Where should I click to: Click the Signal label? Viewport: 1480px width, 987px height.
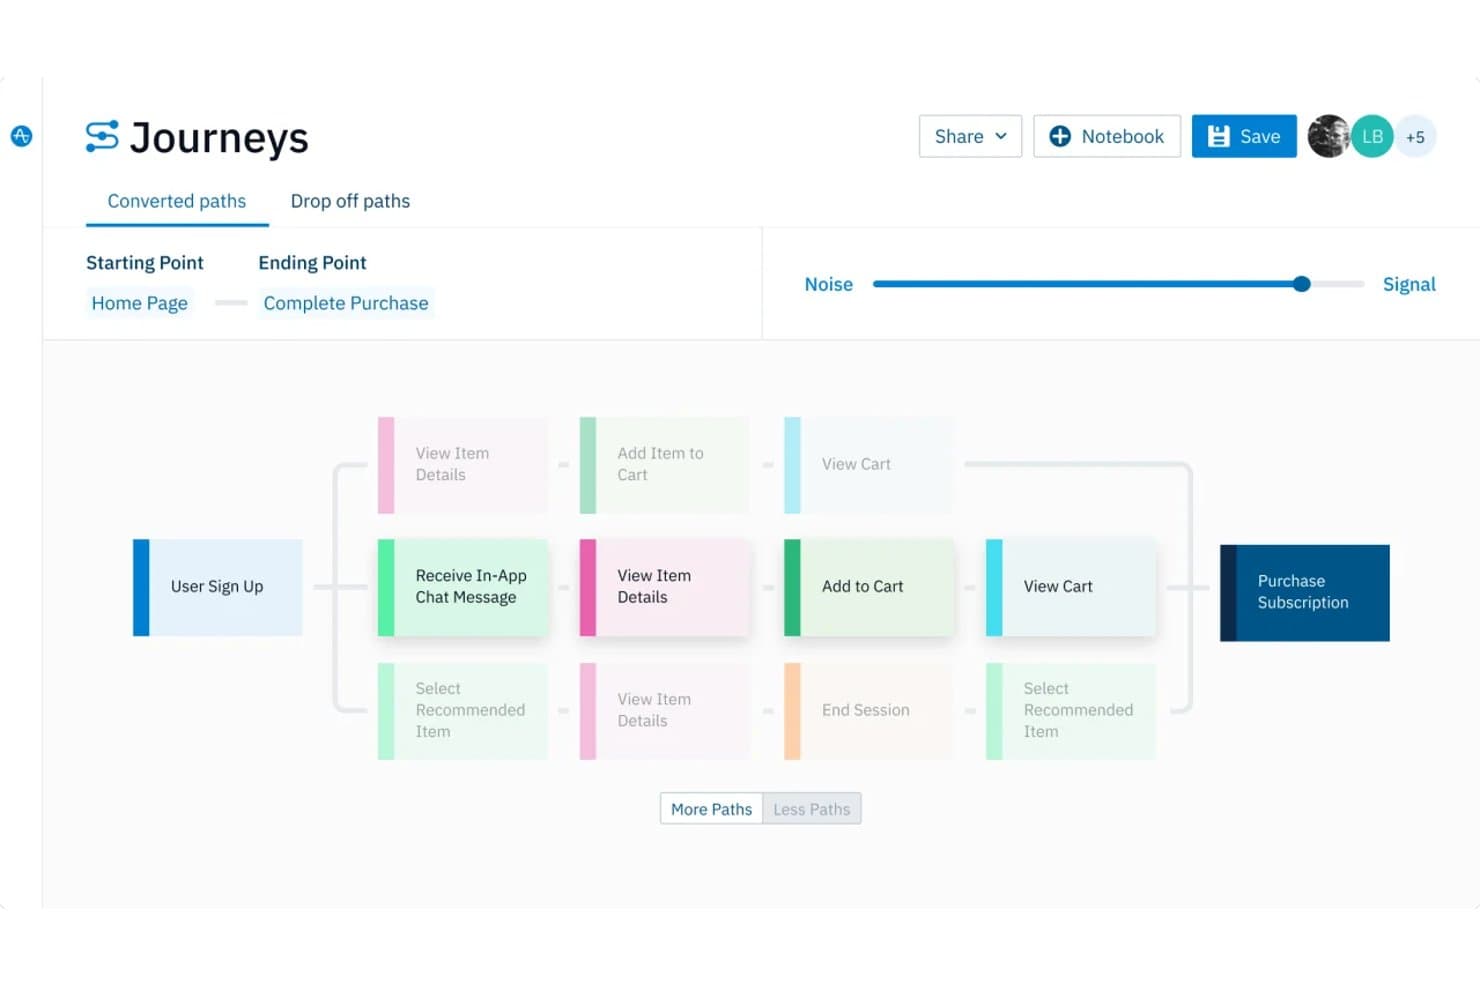pos(1409,284)
